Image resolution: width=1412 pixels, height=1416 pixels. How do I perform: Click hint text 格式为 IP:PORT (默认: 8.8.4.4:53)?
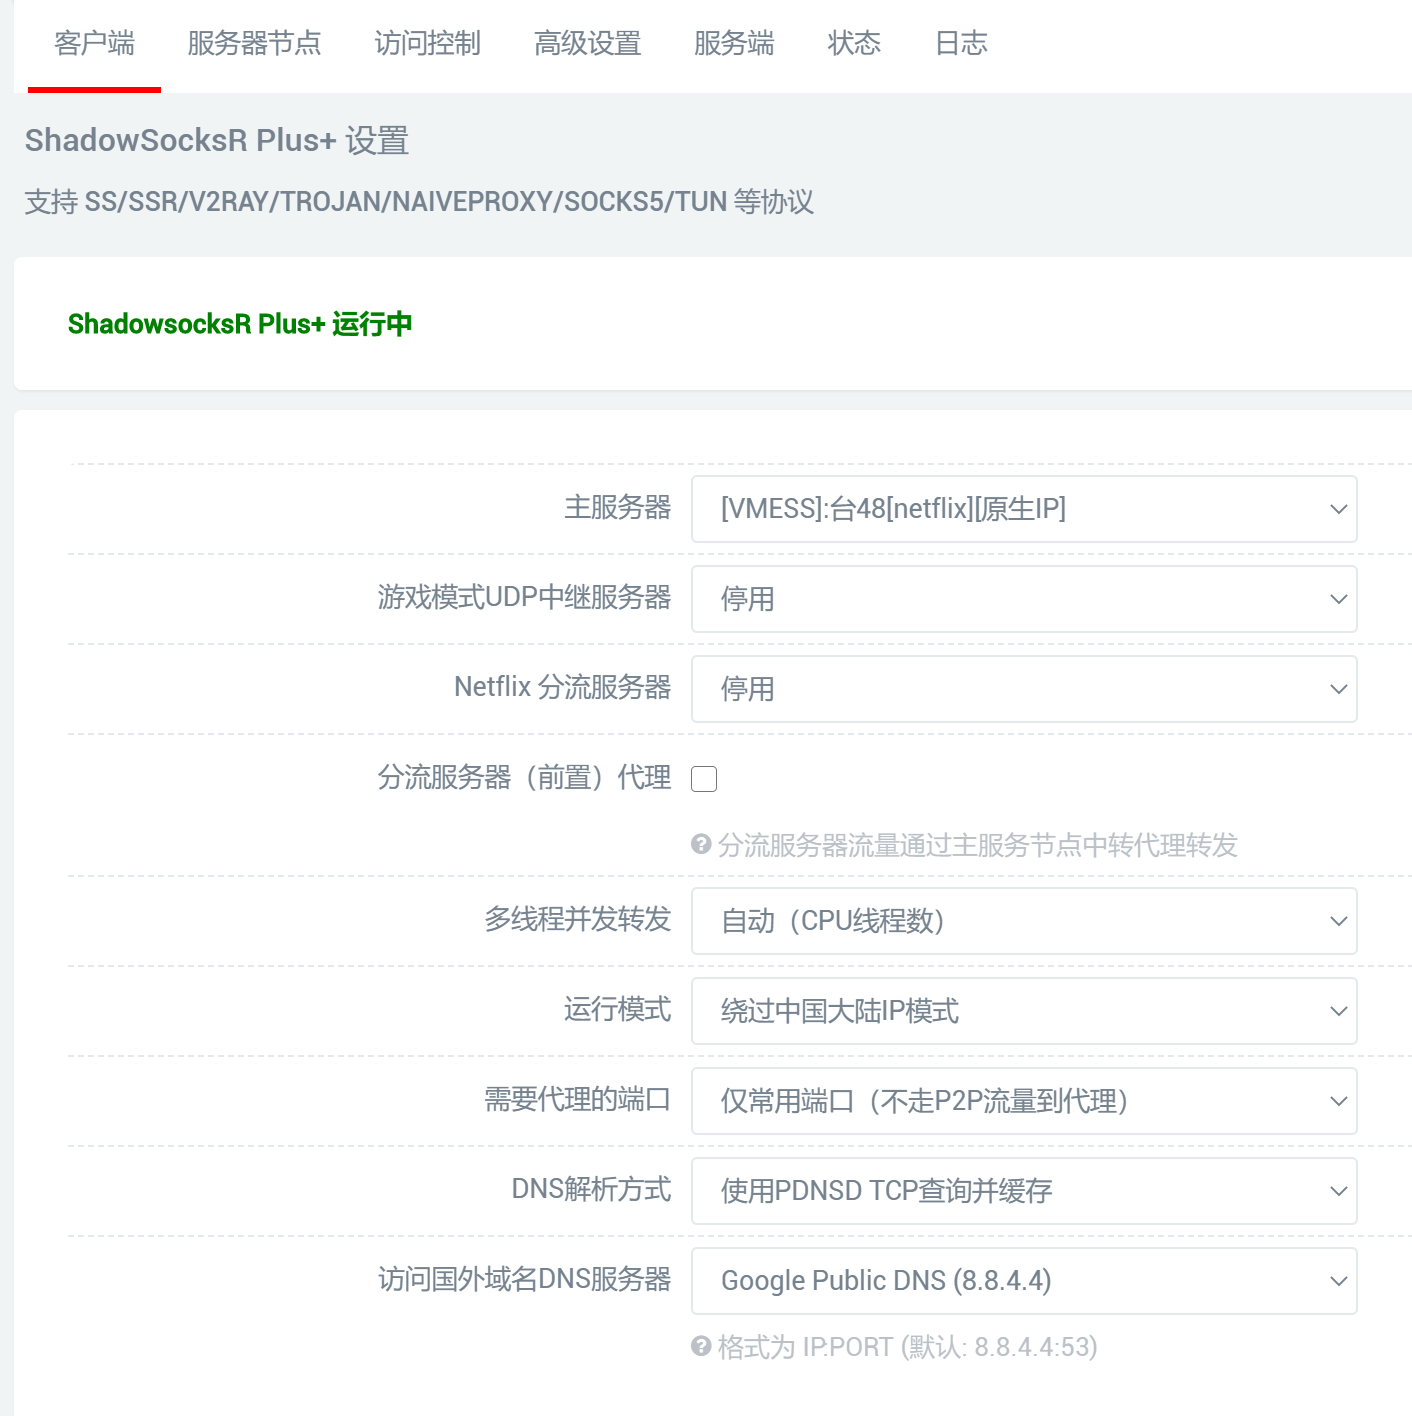point(908,1348)
